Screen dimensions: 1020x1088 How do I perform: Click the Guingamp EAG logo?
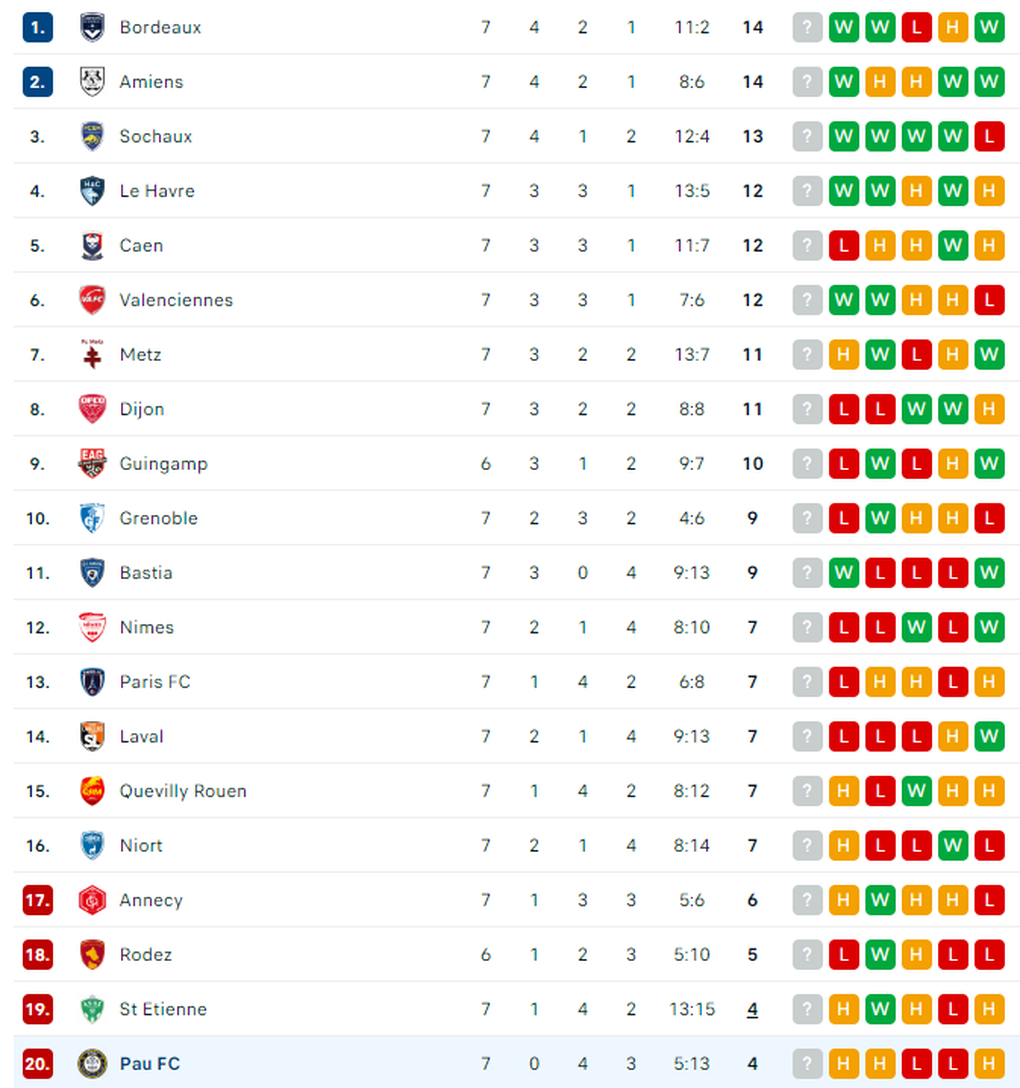click(92, 464)
